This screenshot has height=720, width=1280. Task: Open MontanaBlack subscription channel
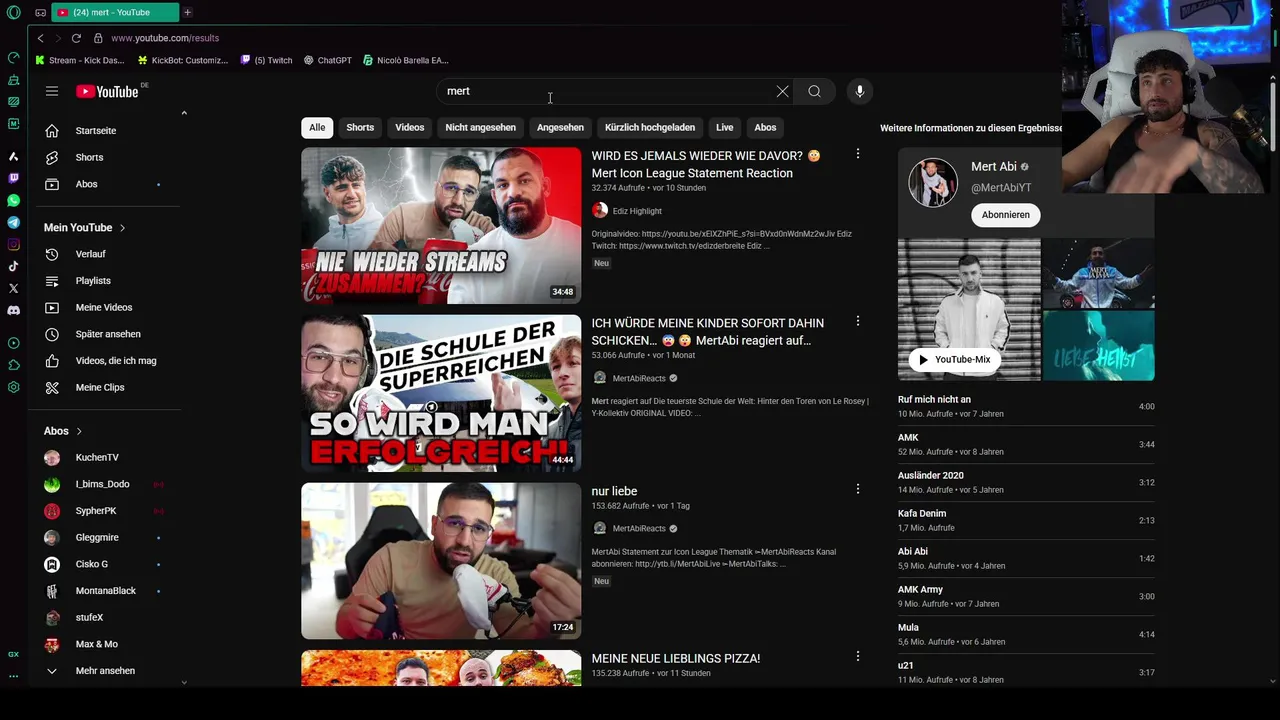[x=105, y=591]
